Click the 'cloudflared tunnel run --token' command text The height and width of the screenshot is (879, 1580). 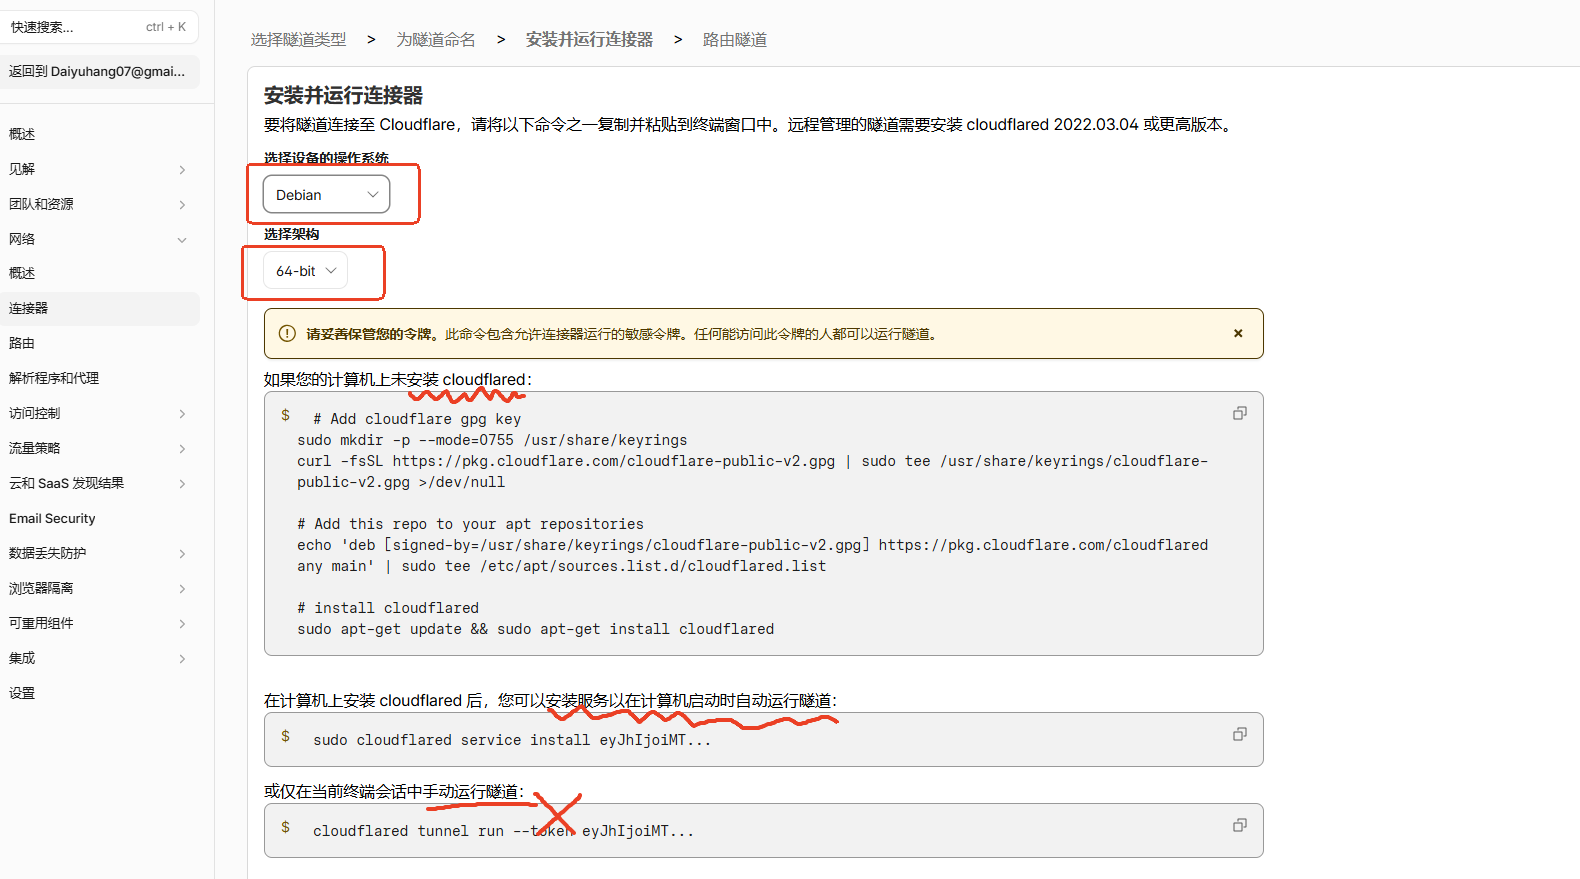[x=503, y=831]
